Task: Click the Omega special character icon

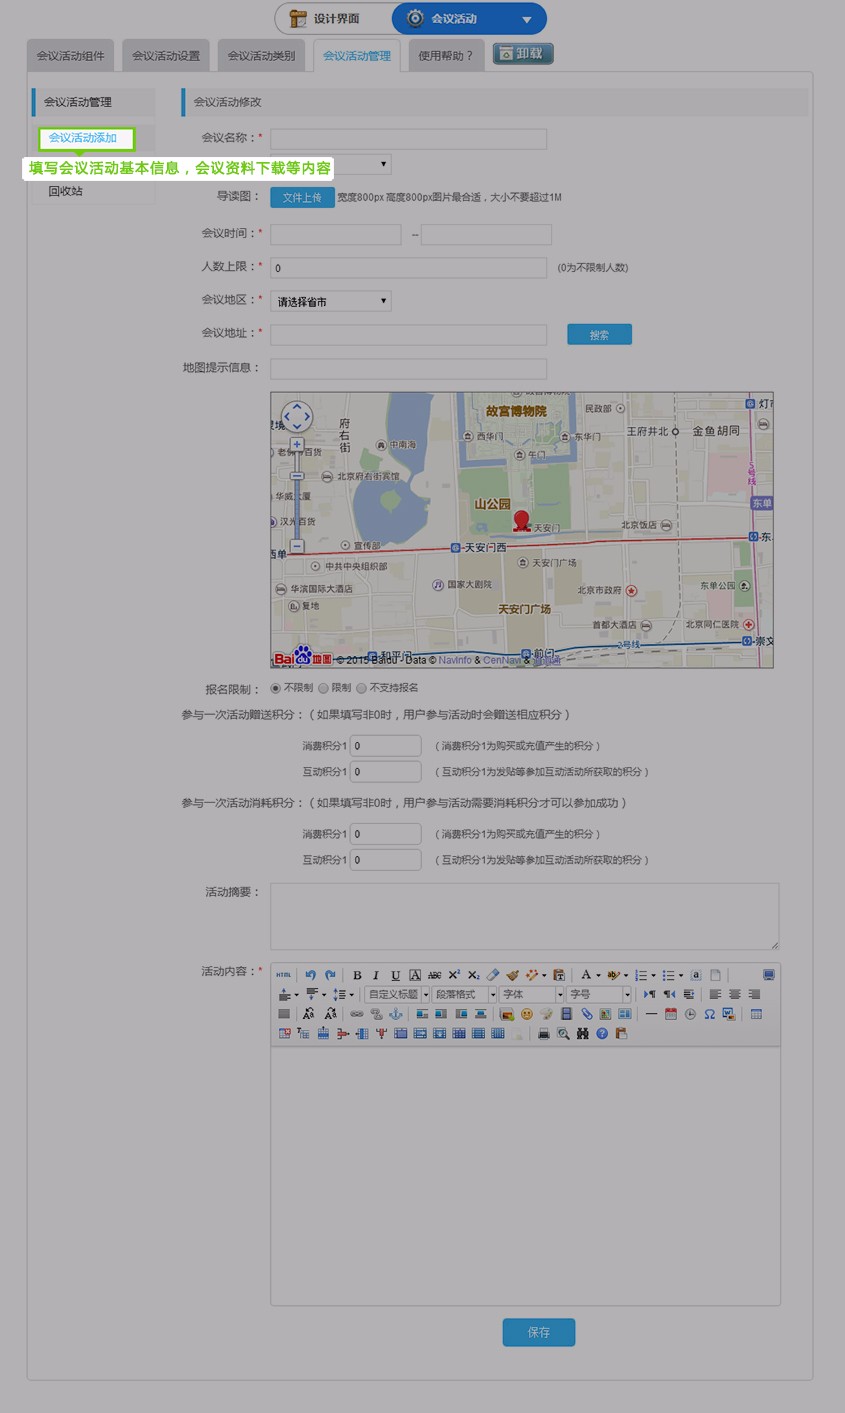Action: (x=709, y=1014)
